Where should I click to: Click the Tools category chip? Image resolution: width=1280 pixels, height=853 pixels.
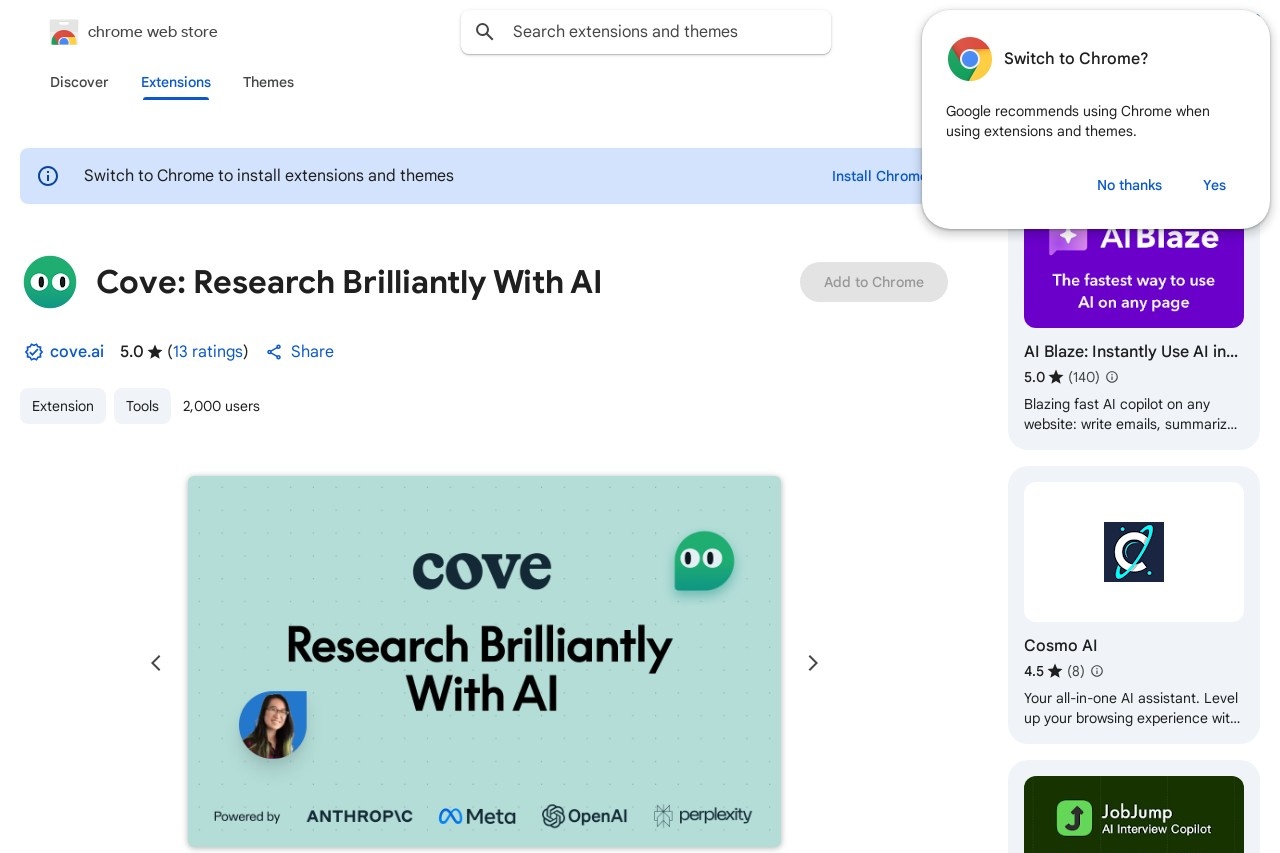142,406
